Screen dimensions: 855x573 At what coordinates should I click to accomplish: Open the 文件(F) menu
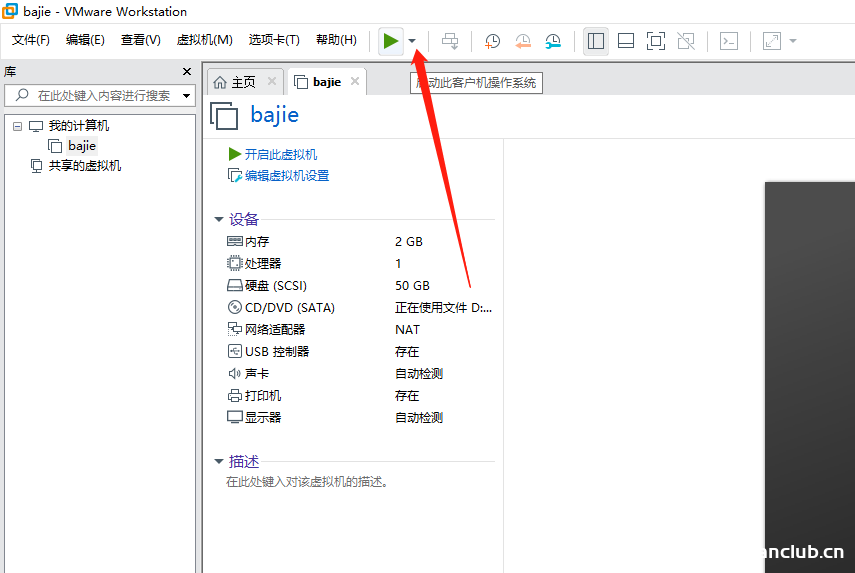click(31, 40)
